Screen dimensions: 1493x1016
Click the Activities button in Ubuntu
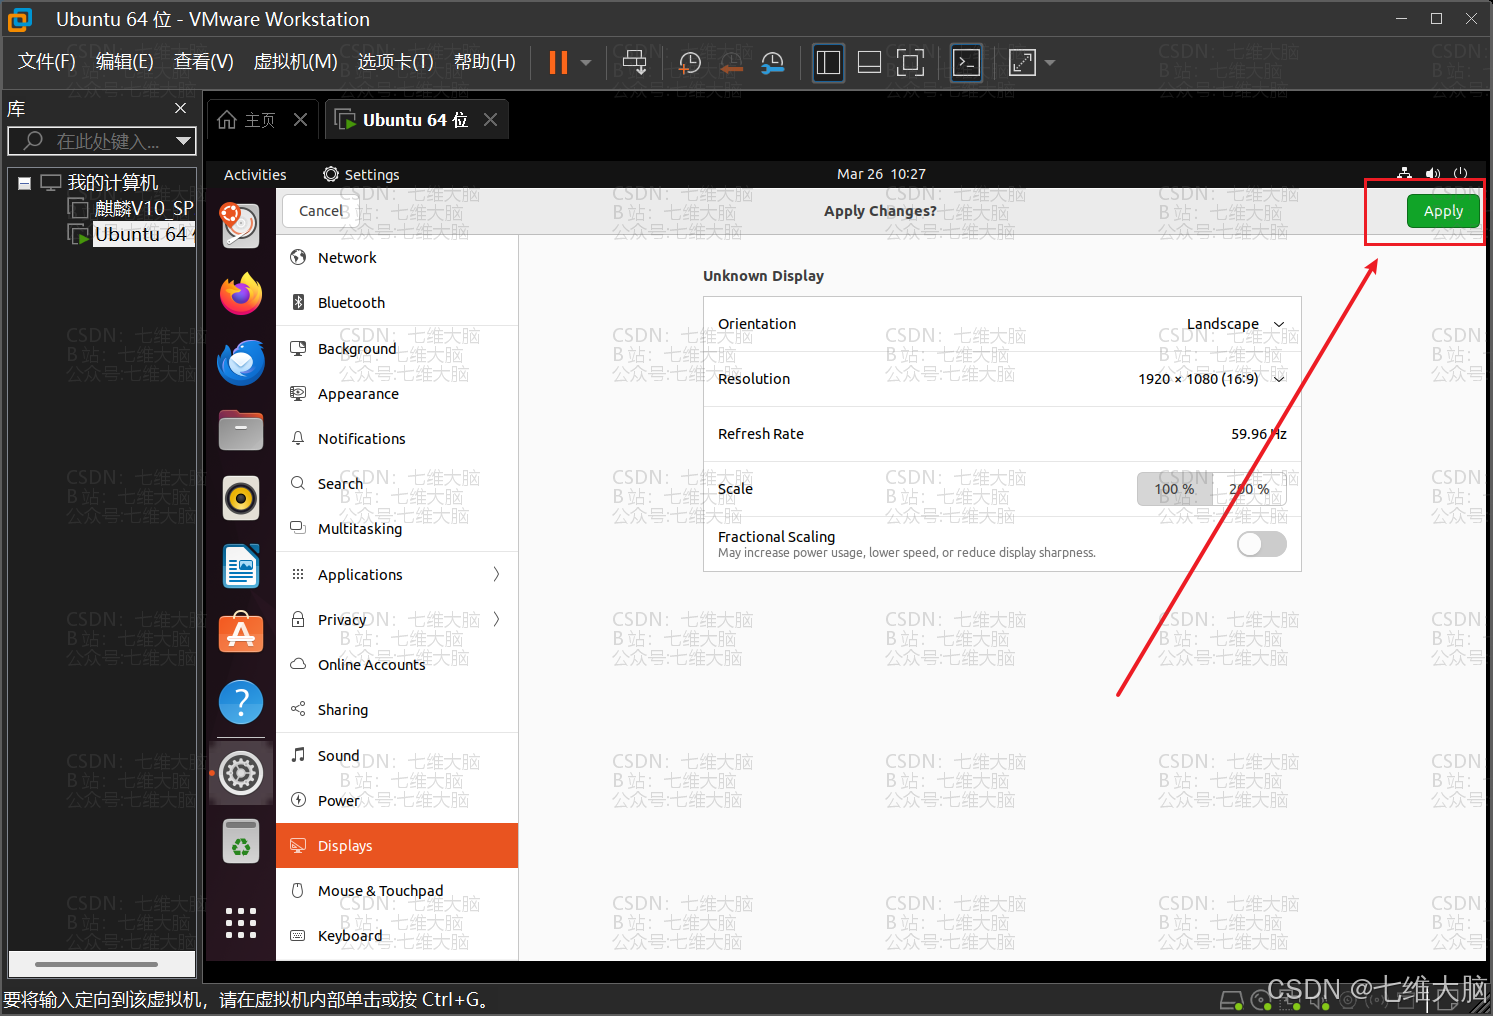pyautogui.click(x=255, y=174)
